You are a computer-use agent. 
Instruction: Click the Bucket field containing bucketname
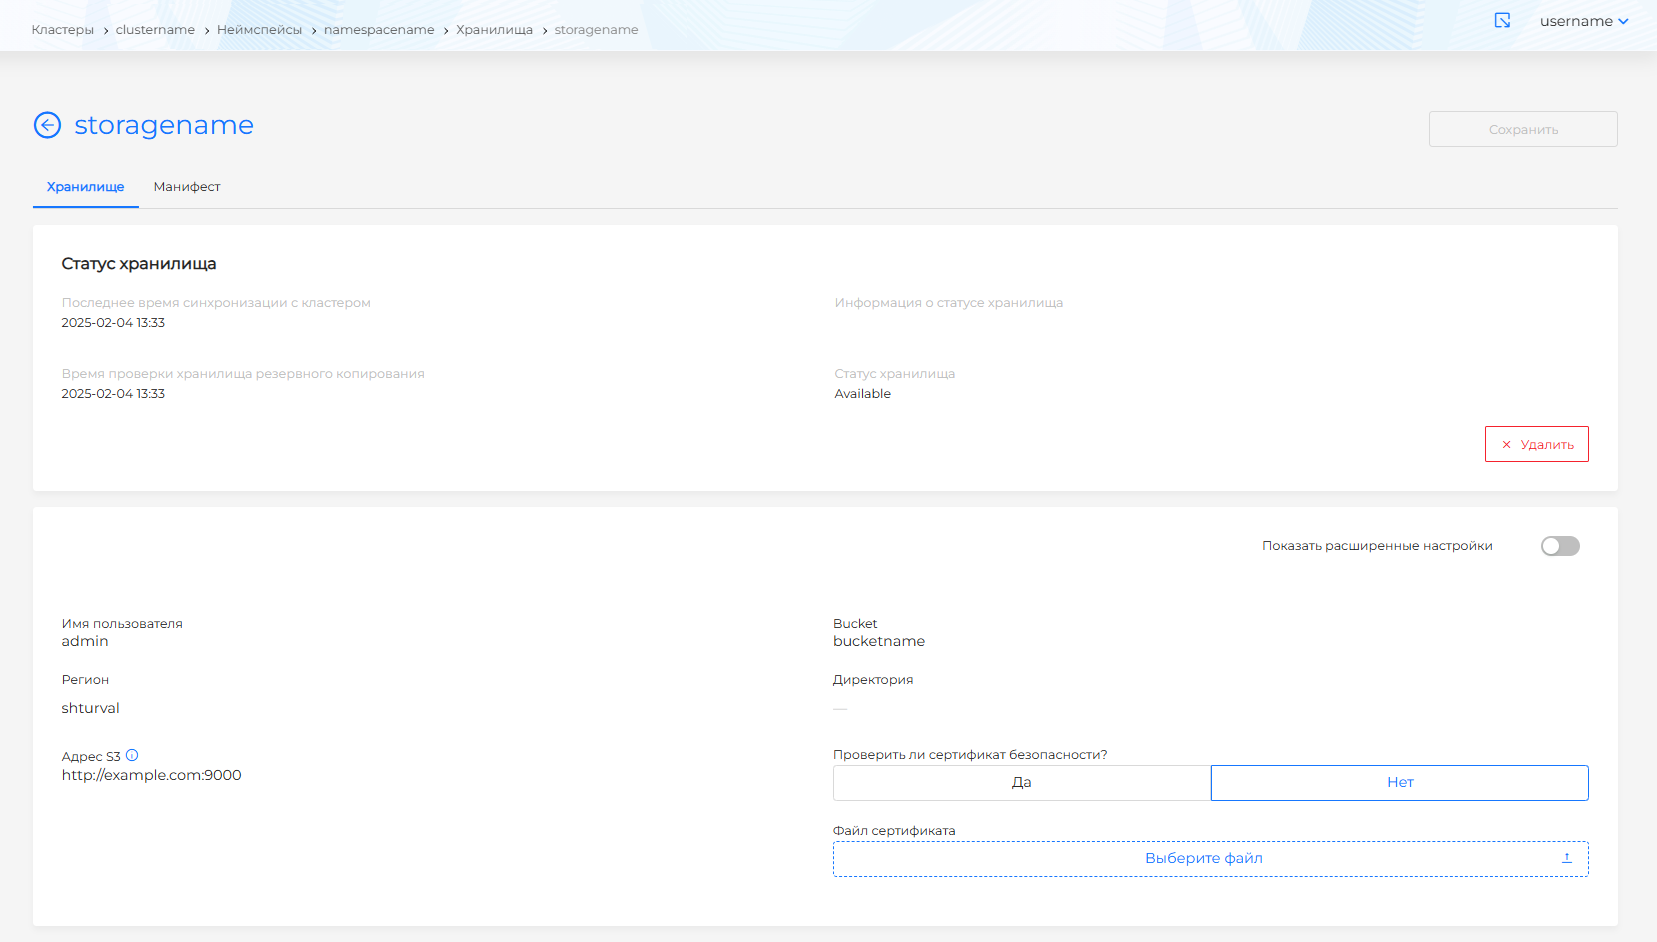tap(879, 642)
